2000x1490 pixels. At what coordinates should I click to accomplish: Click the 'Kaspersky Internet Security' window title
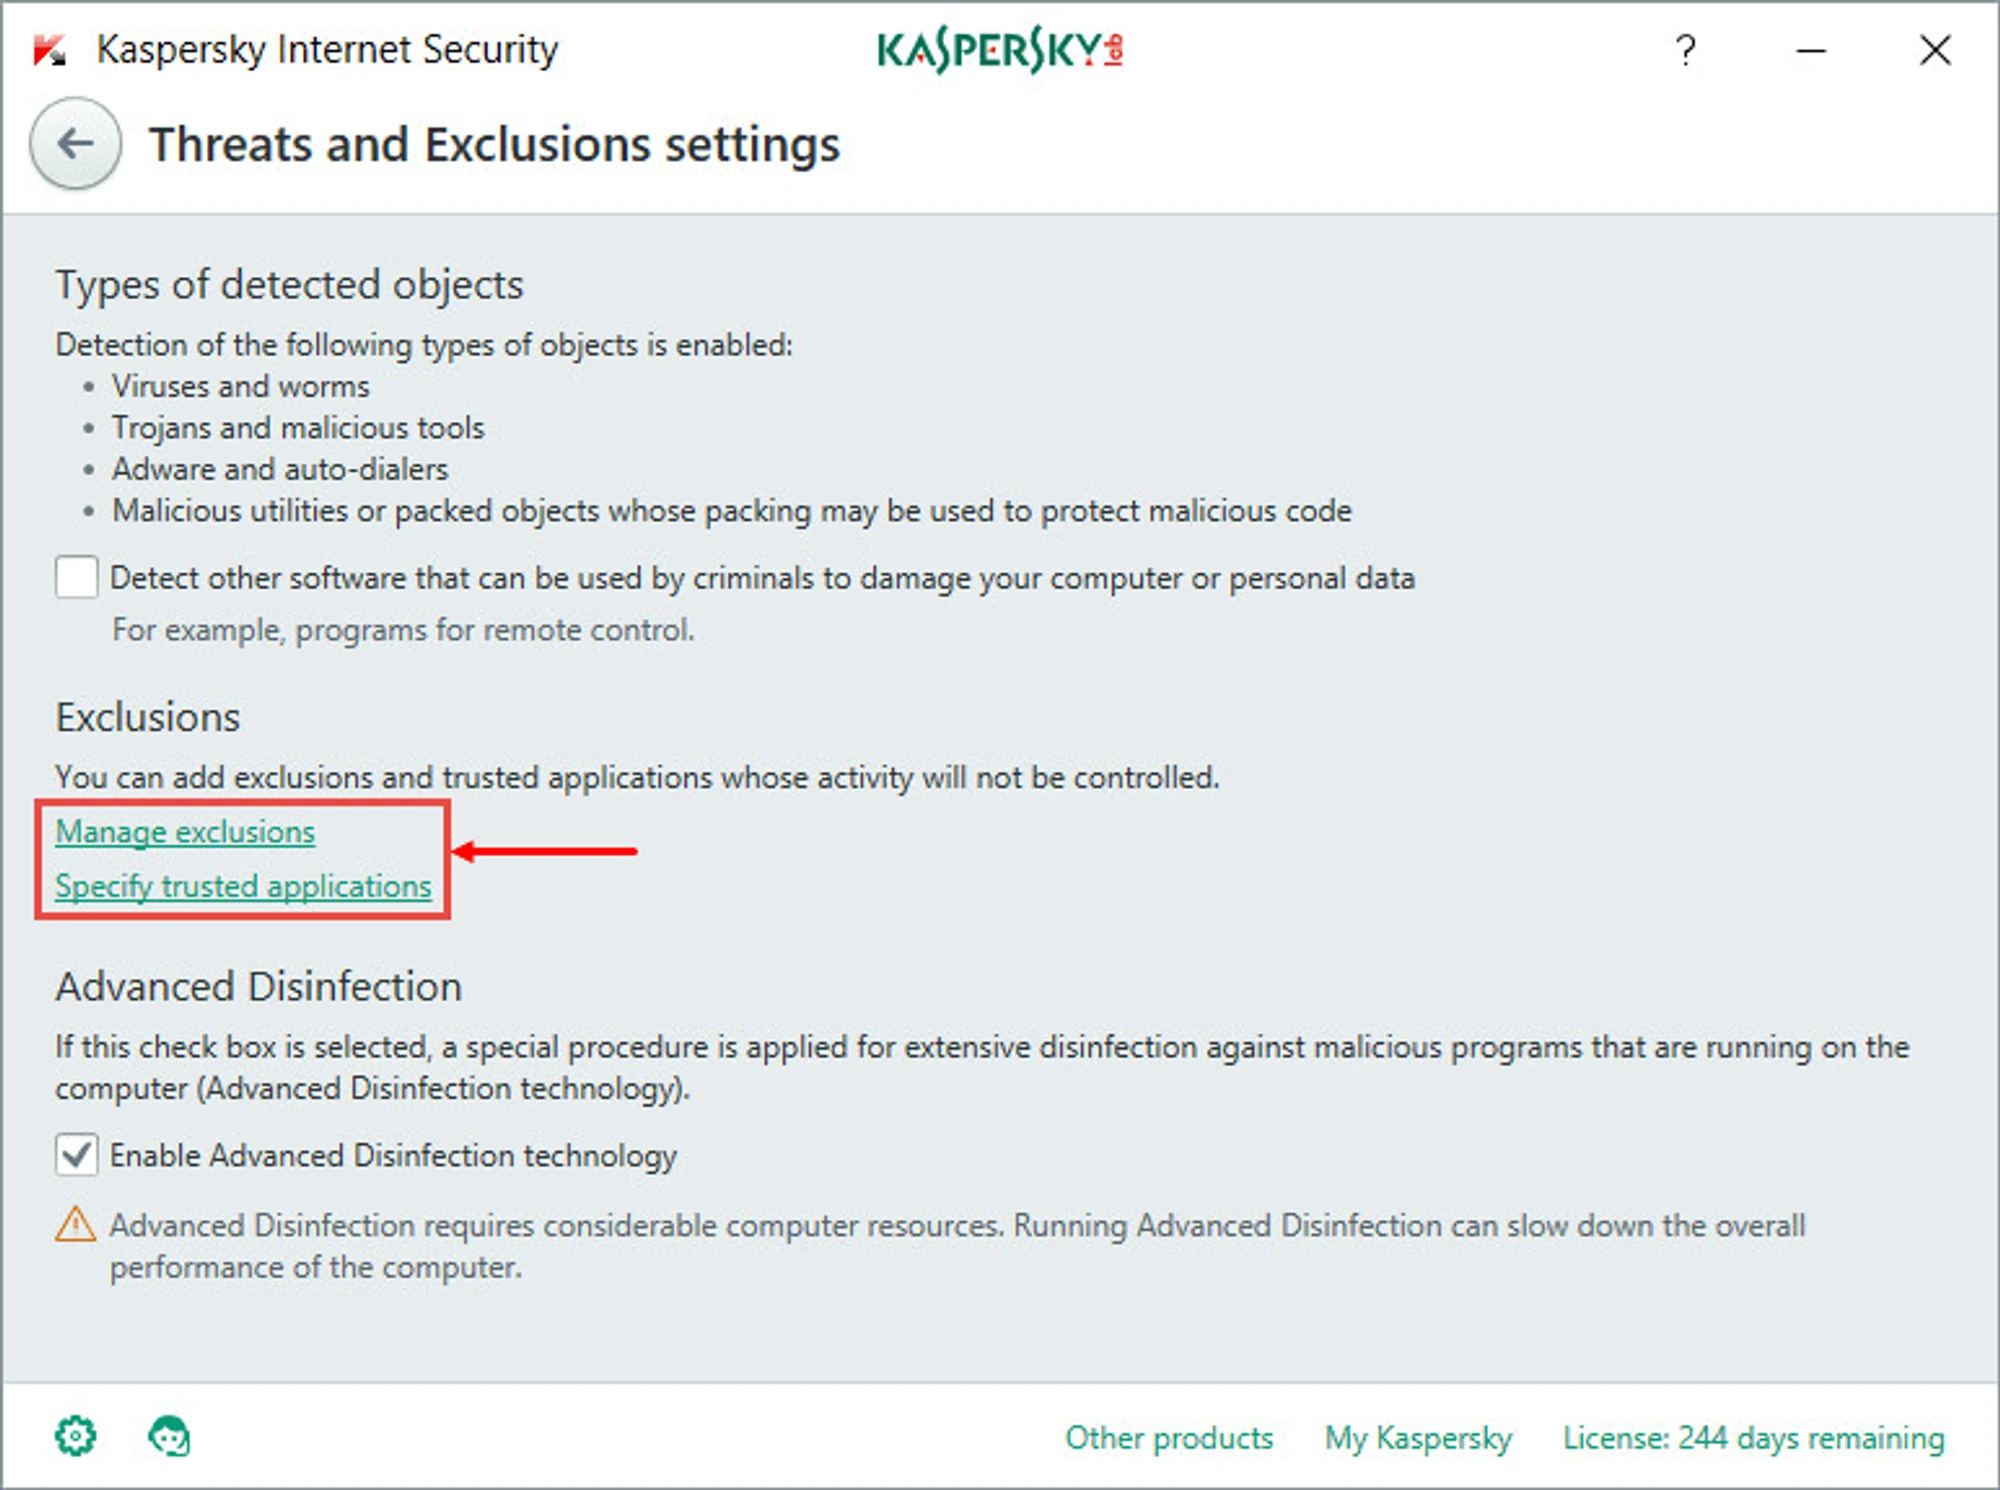(x=327, y=50)
